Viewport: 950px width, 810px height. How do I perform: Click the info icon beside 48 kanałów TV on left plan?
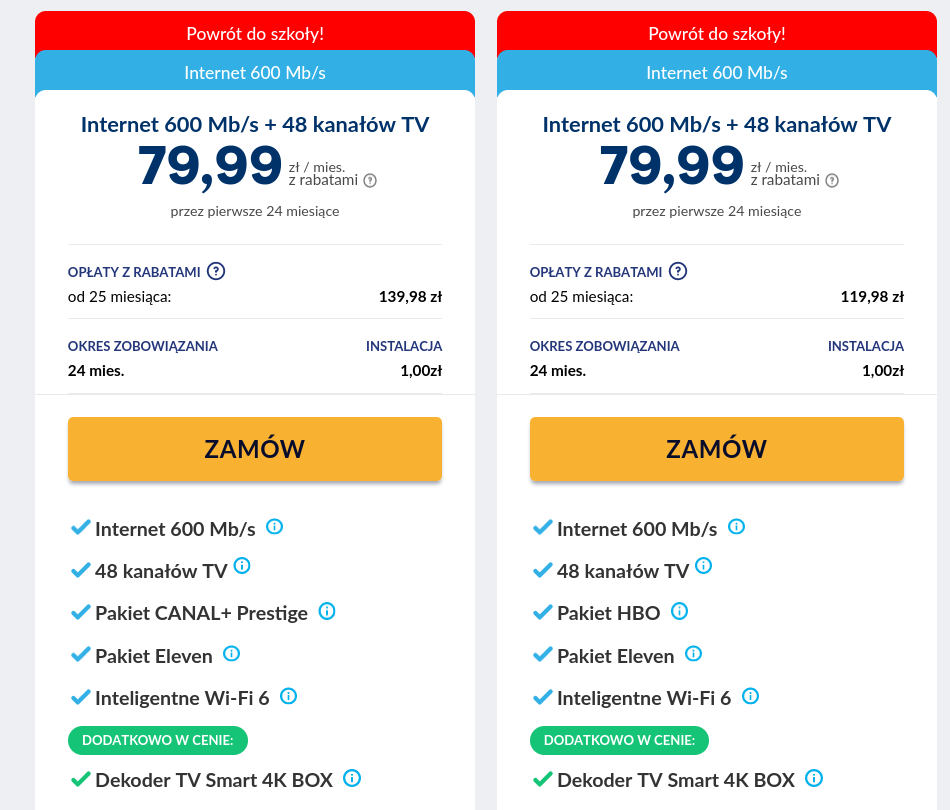pos(241,564)
